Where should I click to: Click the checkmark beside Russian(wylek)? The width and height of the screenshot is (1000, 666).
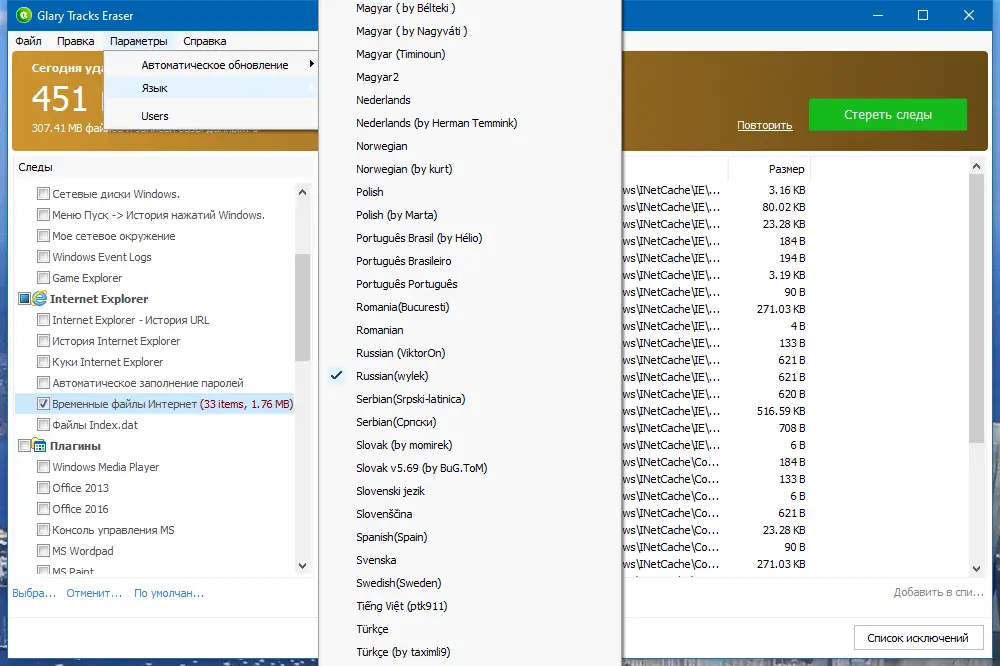(x=336, y=376)
